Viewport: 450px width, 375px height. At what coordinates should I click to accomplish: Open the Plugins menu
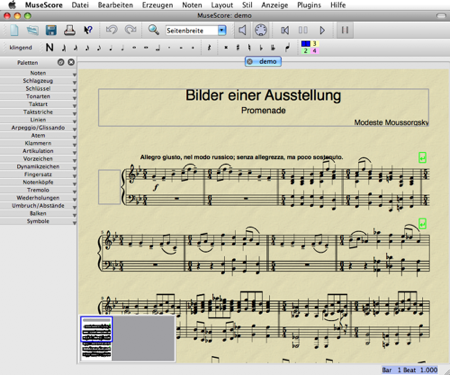pyautogui.click(x=309, y=5)
